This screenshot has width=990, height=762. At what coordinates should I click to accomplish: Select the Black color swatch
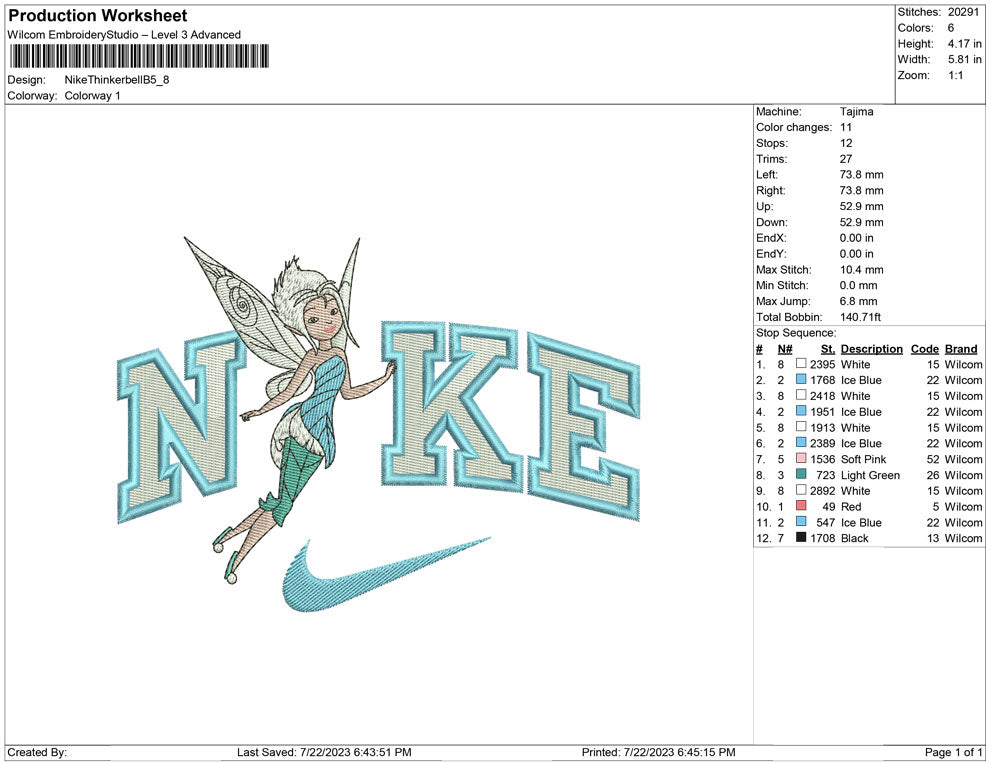tap(801, 537)
